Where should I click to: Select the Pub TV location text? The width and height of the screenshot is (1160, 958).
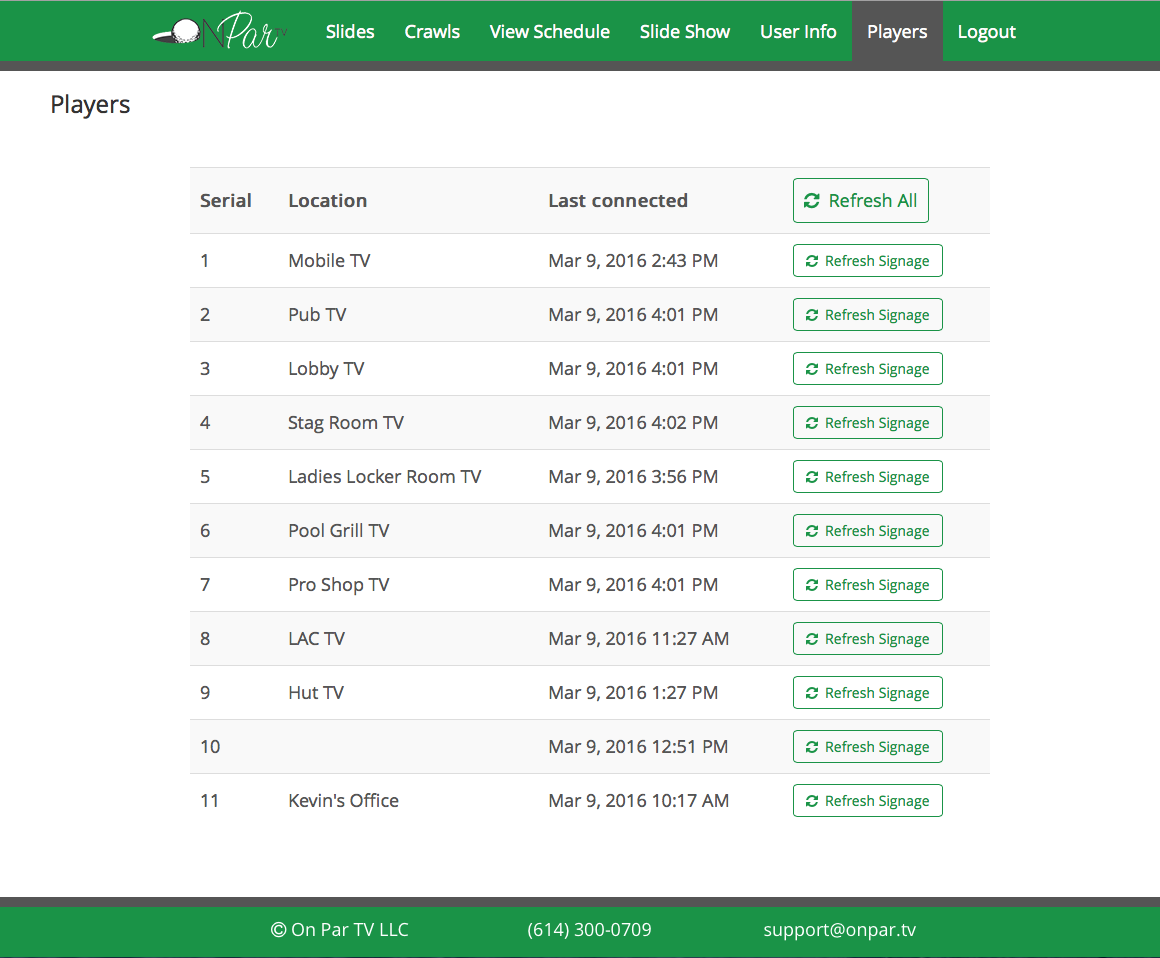317,314
